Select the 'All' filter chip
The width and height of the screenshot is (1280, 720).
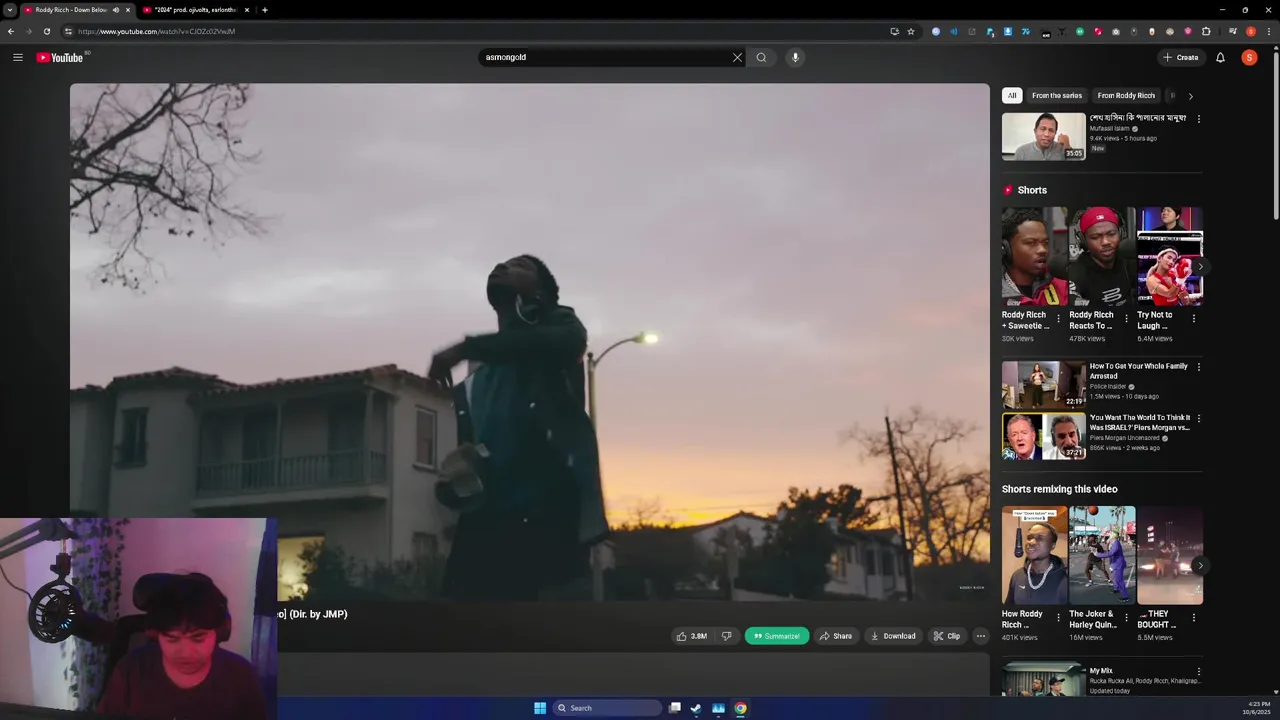1012,96
